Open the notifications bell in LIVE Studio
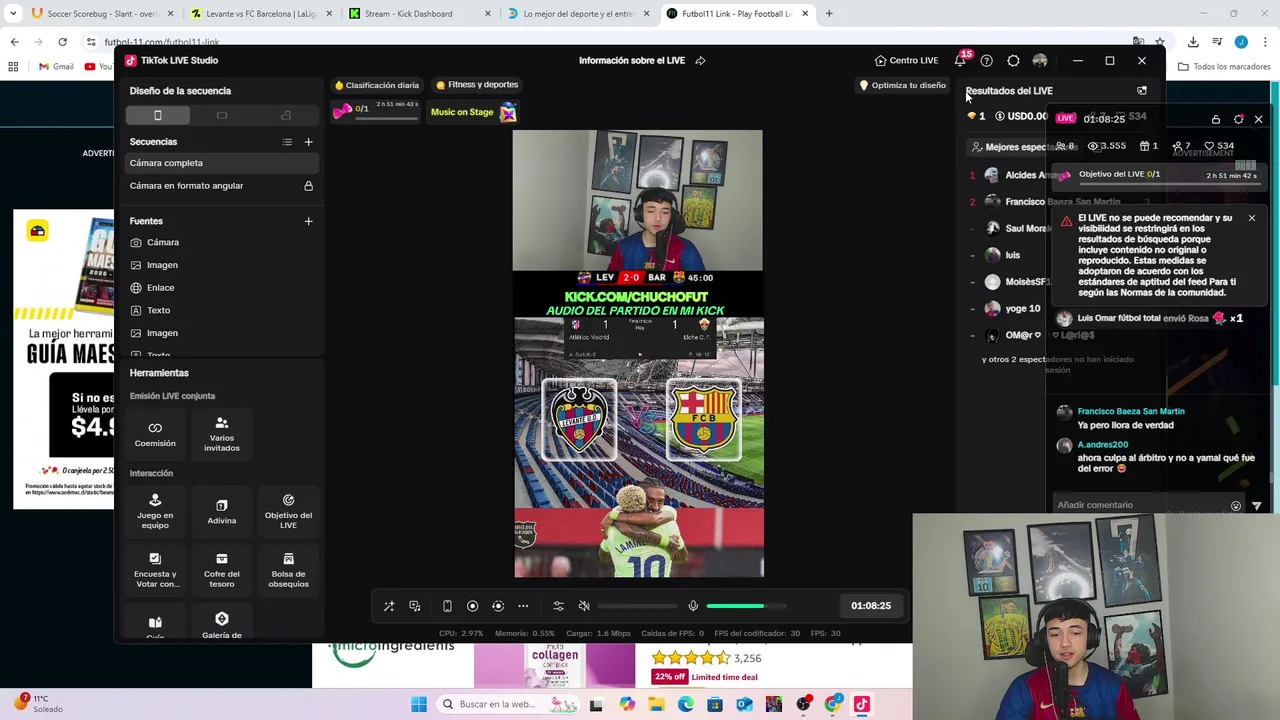The width and height of the screenshot is (1280, 720). (960, 60)
